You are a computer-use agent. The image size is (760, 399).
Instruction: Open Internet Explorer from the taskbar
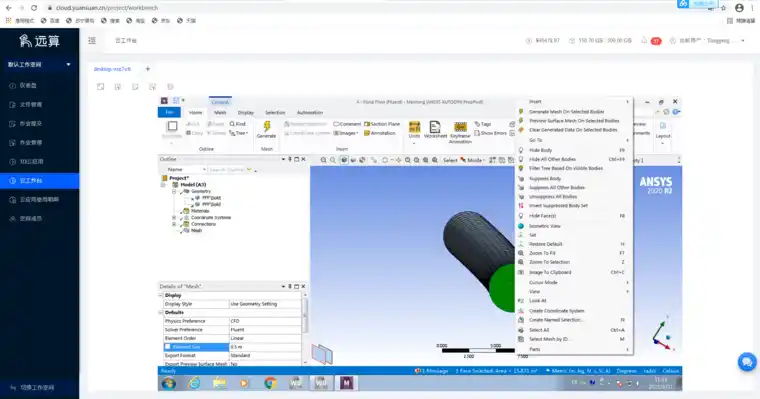[194, 383]
